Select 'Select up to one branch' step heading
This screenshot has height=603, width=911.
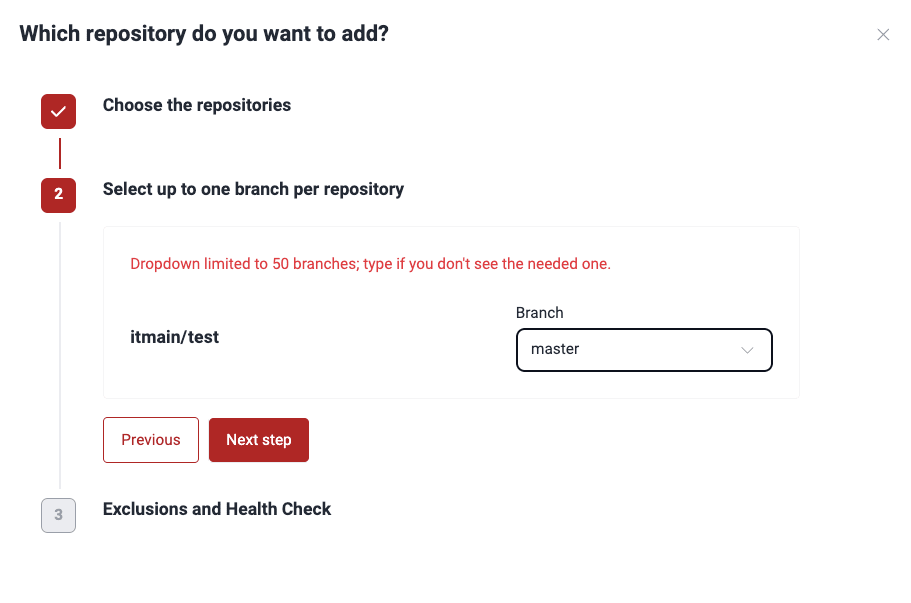tap(253, 189)
